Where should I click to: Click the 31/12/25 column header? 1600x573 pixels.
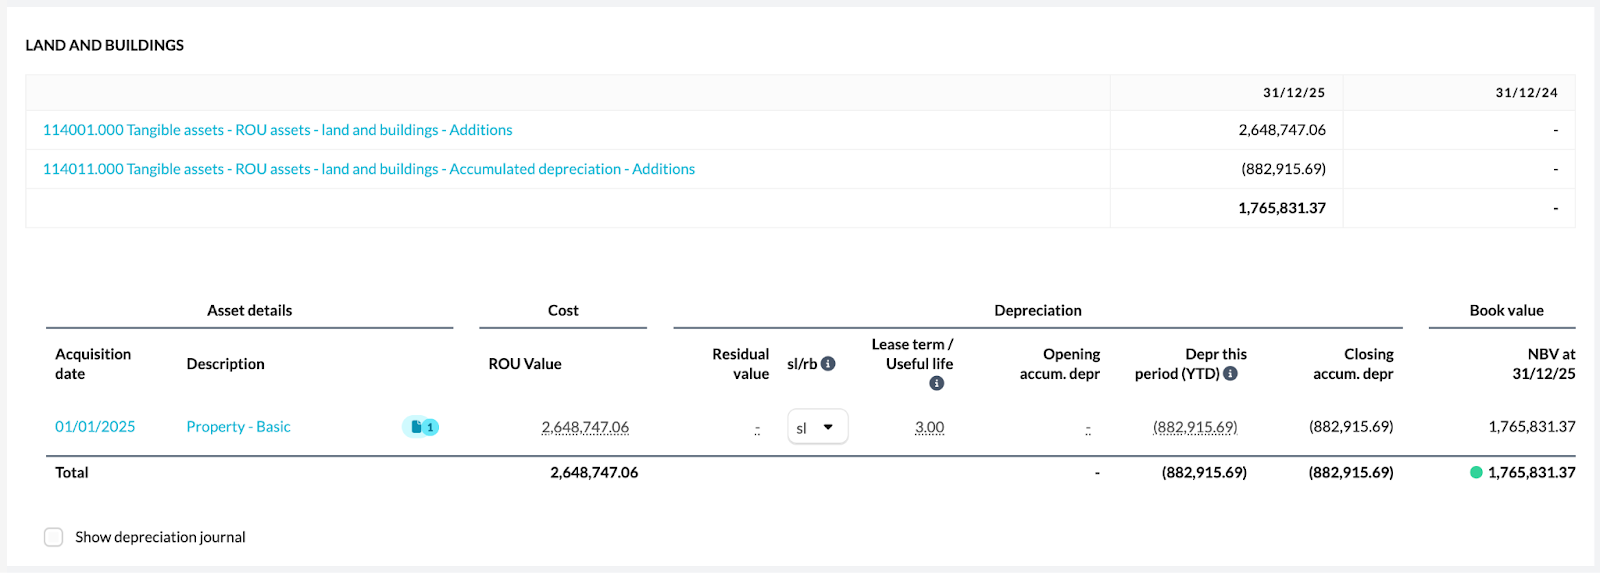click(1293, 93)
